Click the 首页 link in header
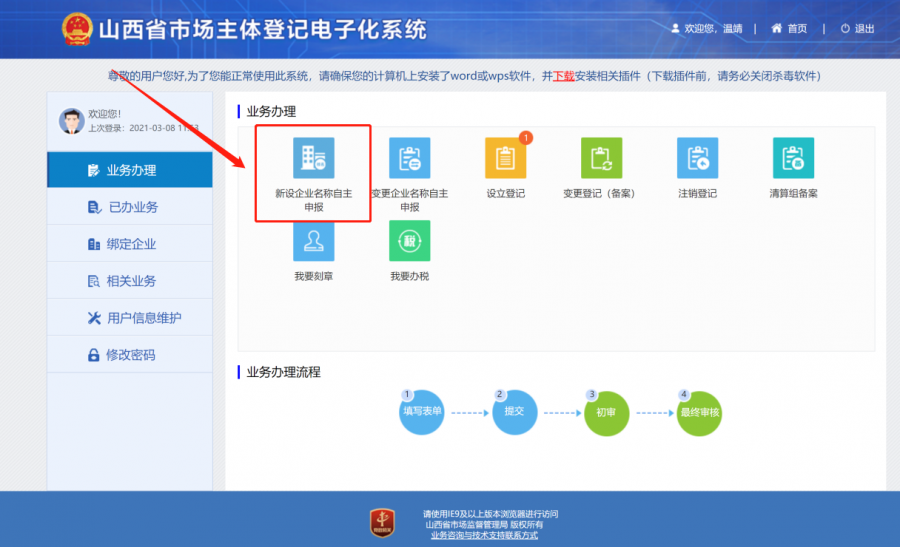900x547 pixels. click(x=797, y=29)
